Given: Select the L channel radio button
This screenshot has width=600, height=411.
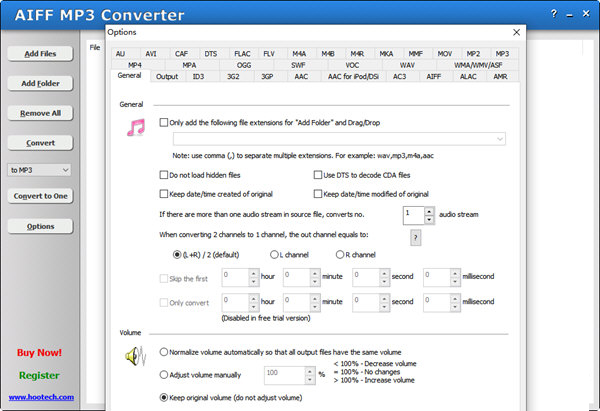Looking at the screenshot, I should 274,254.
